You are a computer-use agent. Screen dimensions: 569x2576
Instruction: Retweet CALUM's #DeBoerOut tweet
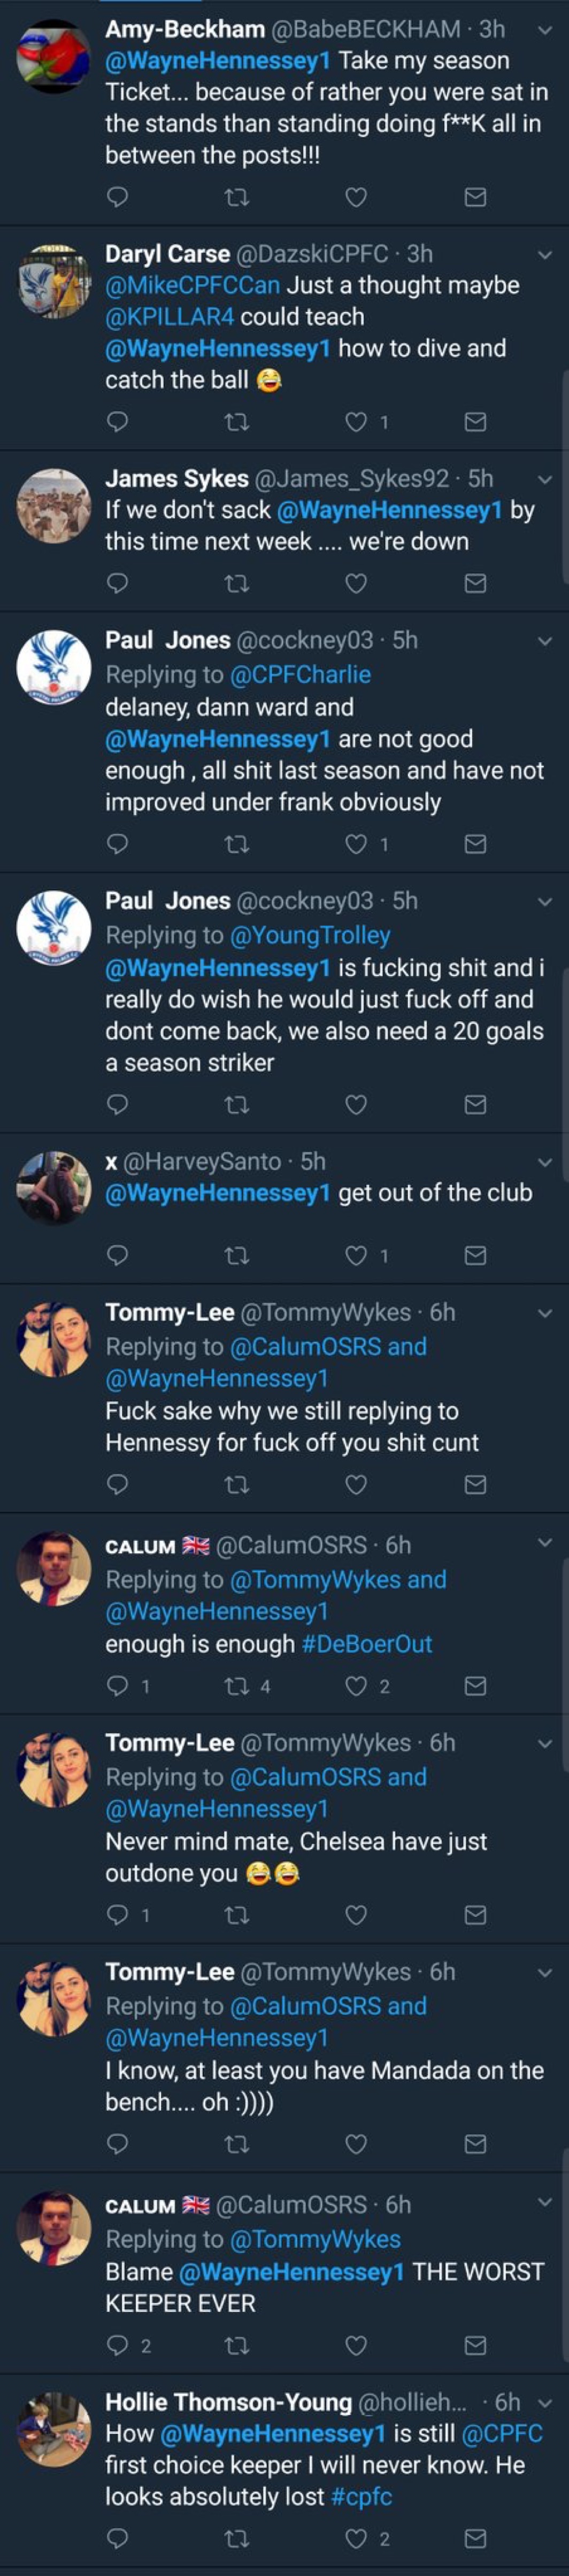pos(237,1686)
